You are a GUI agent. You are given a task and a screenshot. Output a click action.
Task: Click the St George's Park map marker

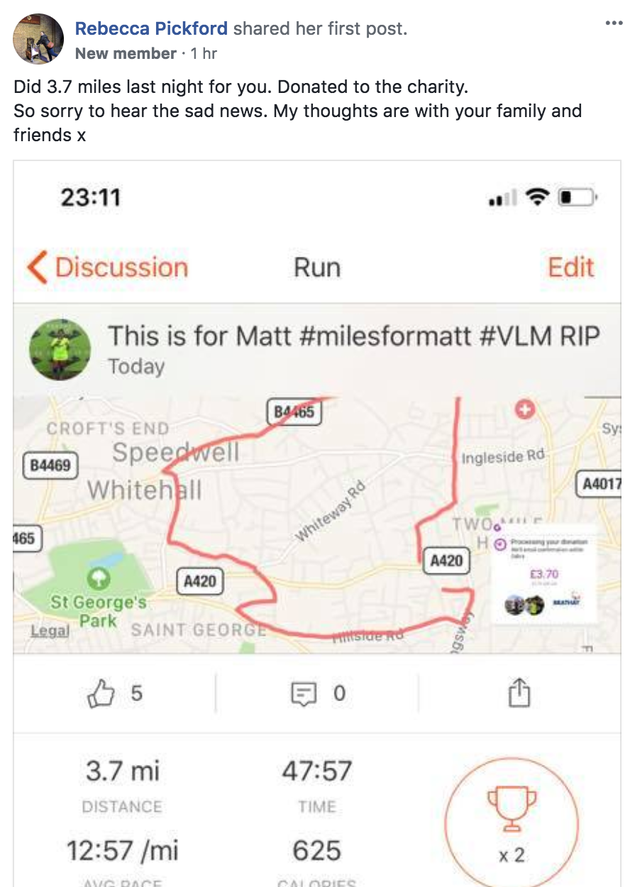pyautogui.click(x=98, y=578)
